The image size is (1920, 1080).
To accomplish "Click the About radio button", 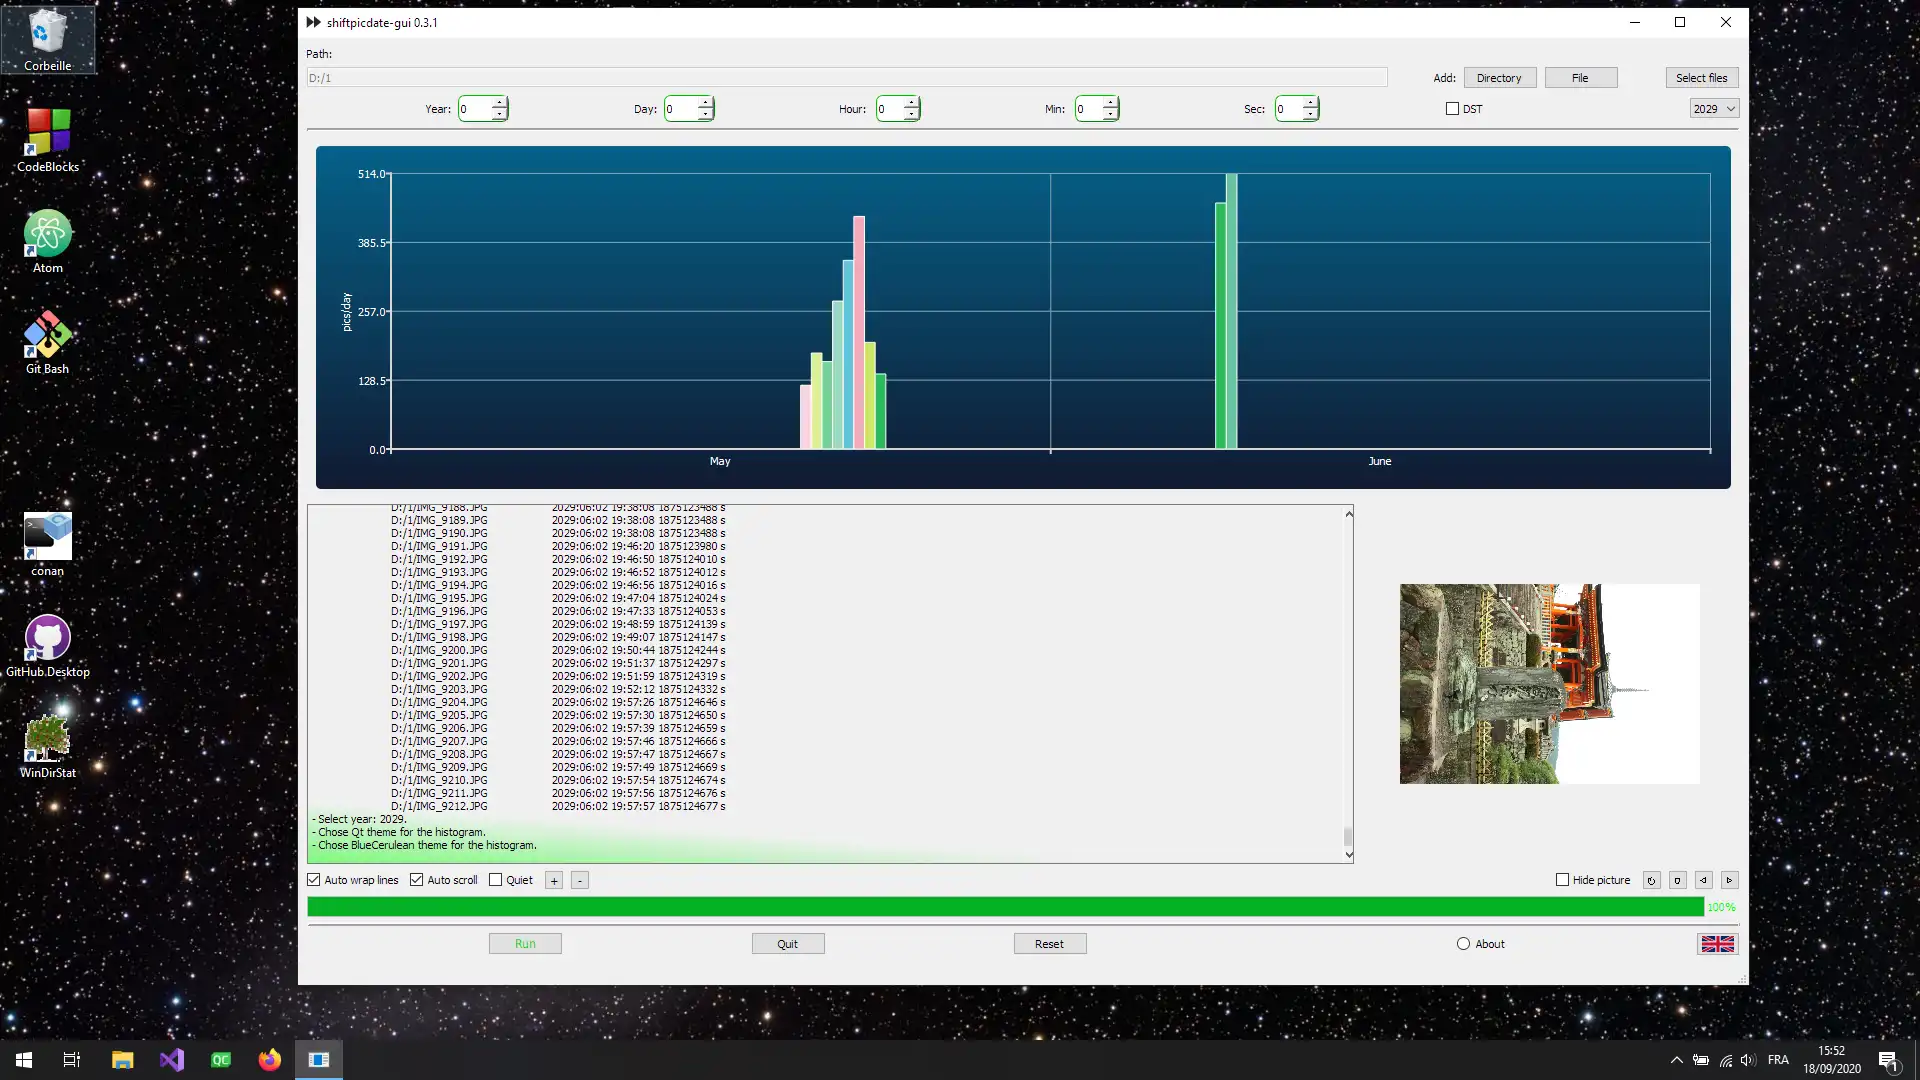I will pyautogui.click(x=1464, y=944).
